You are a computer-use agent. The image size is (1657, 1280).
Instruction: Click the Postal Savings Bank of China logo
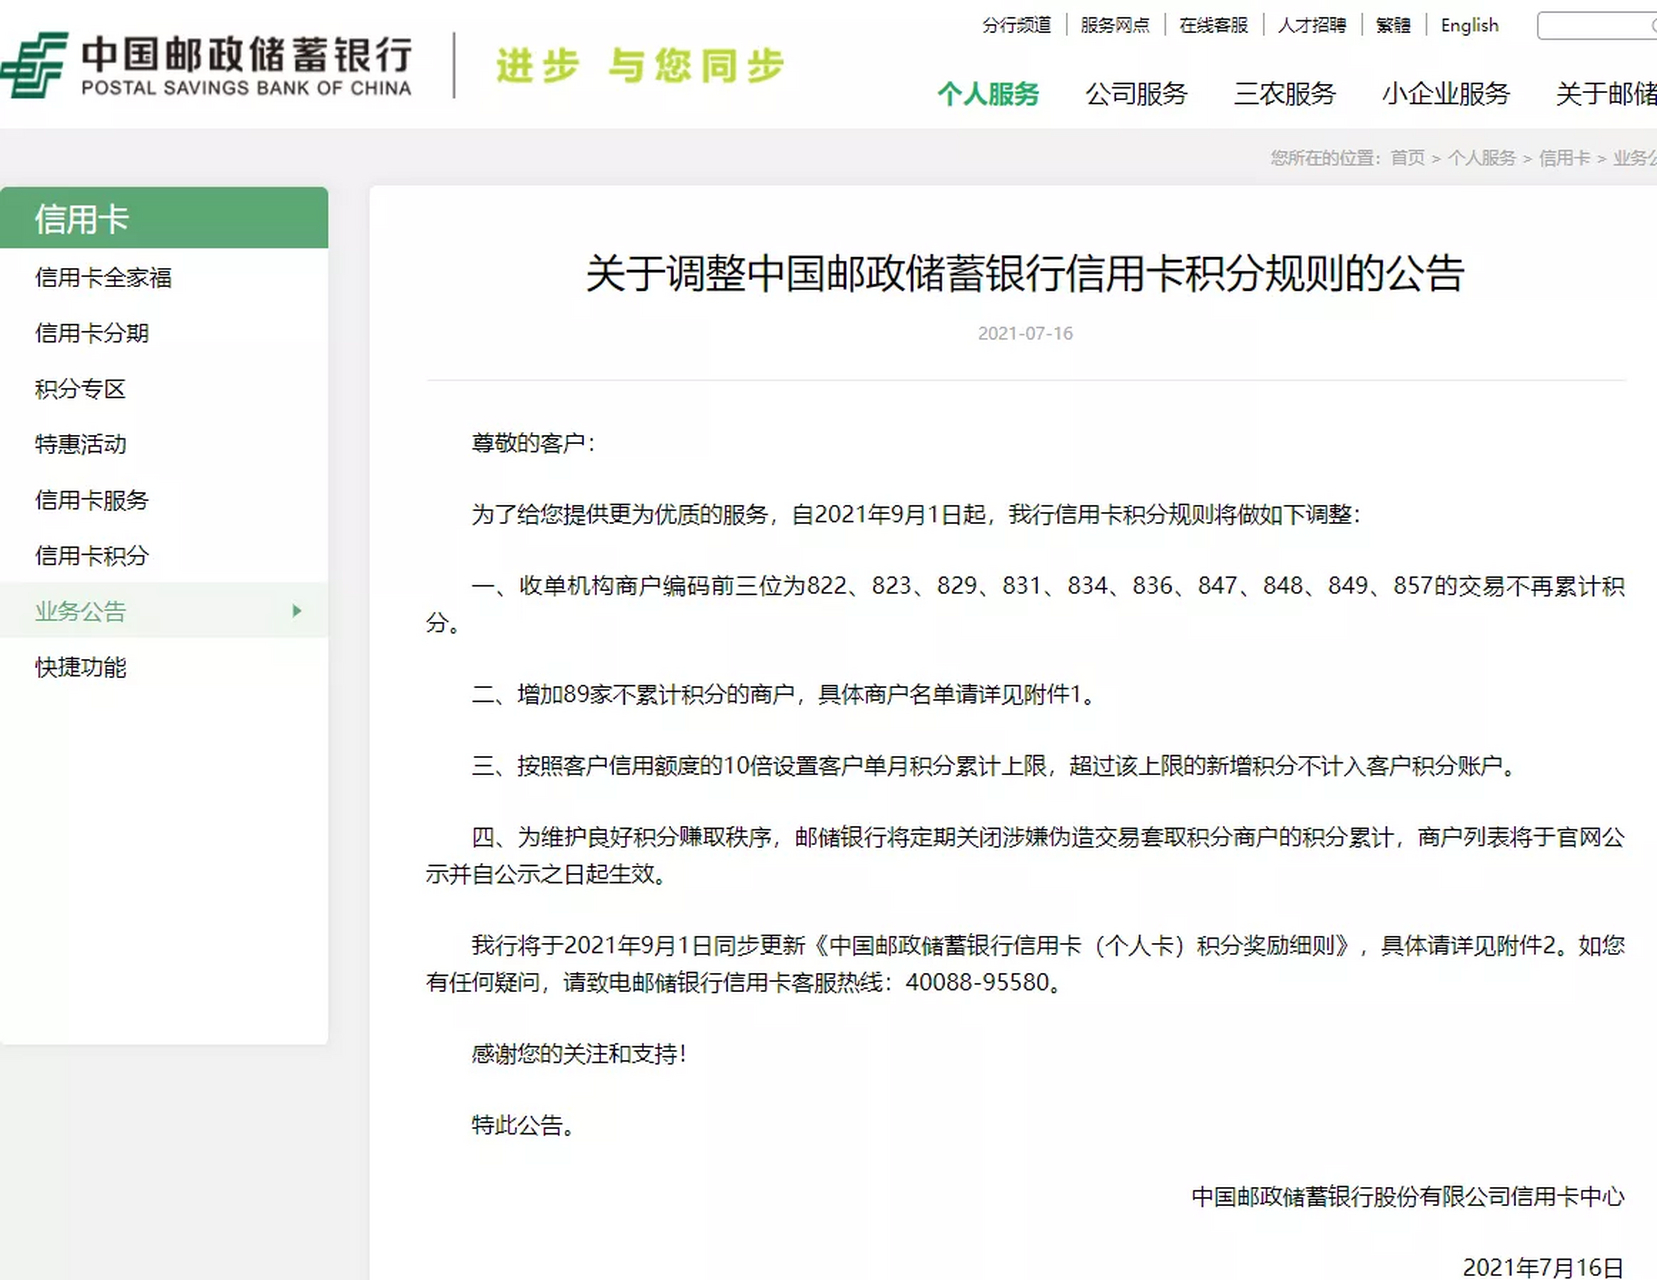207,65
